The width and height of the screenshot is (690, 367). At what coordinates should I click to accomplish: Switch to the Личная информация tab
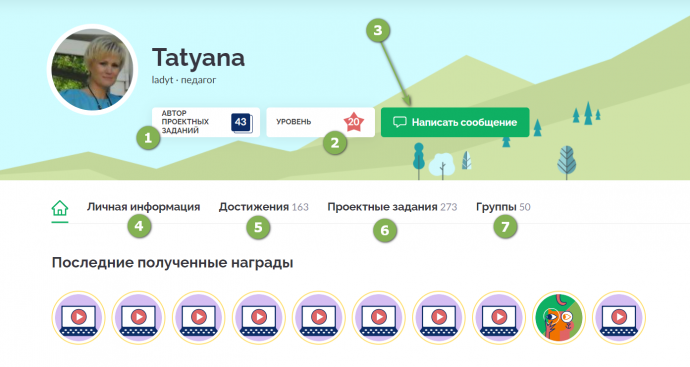coord(143,207)
